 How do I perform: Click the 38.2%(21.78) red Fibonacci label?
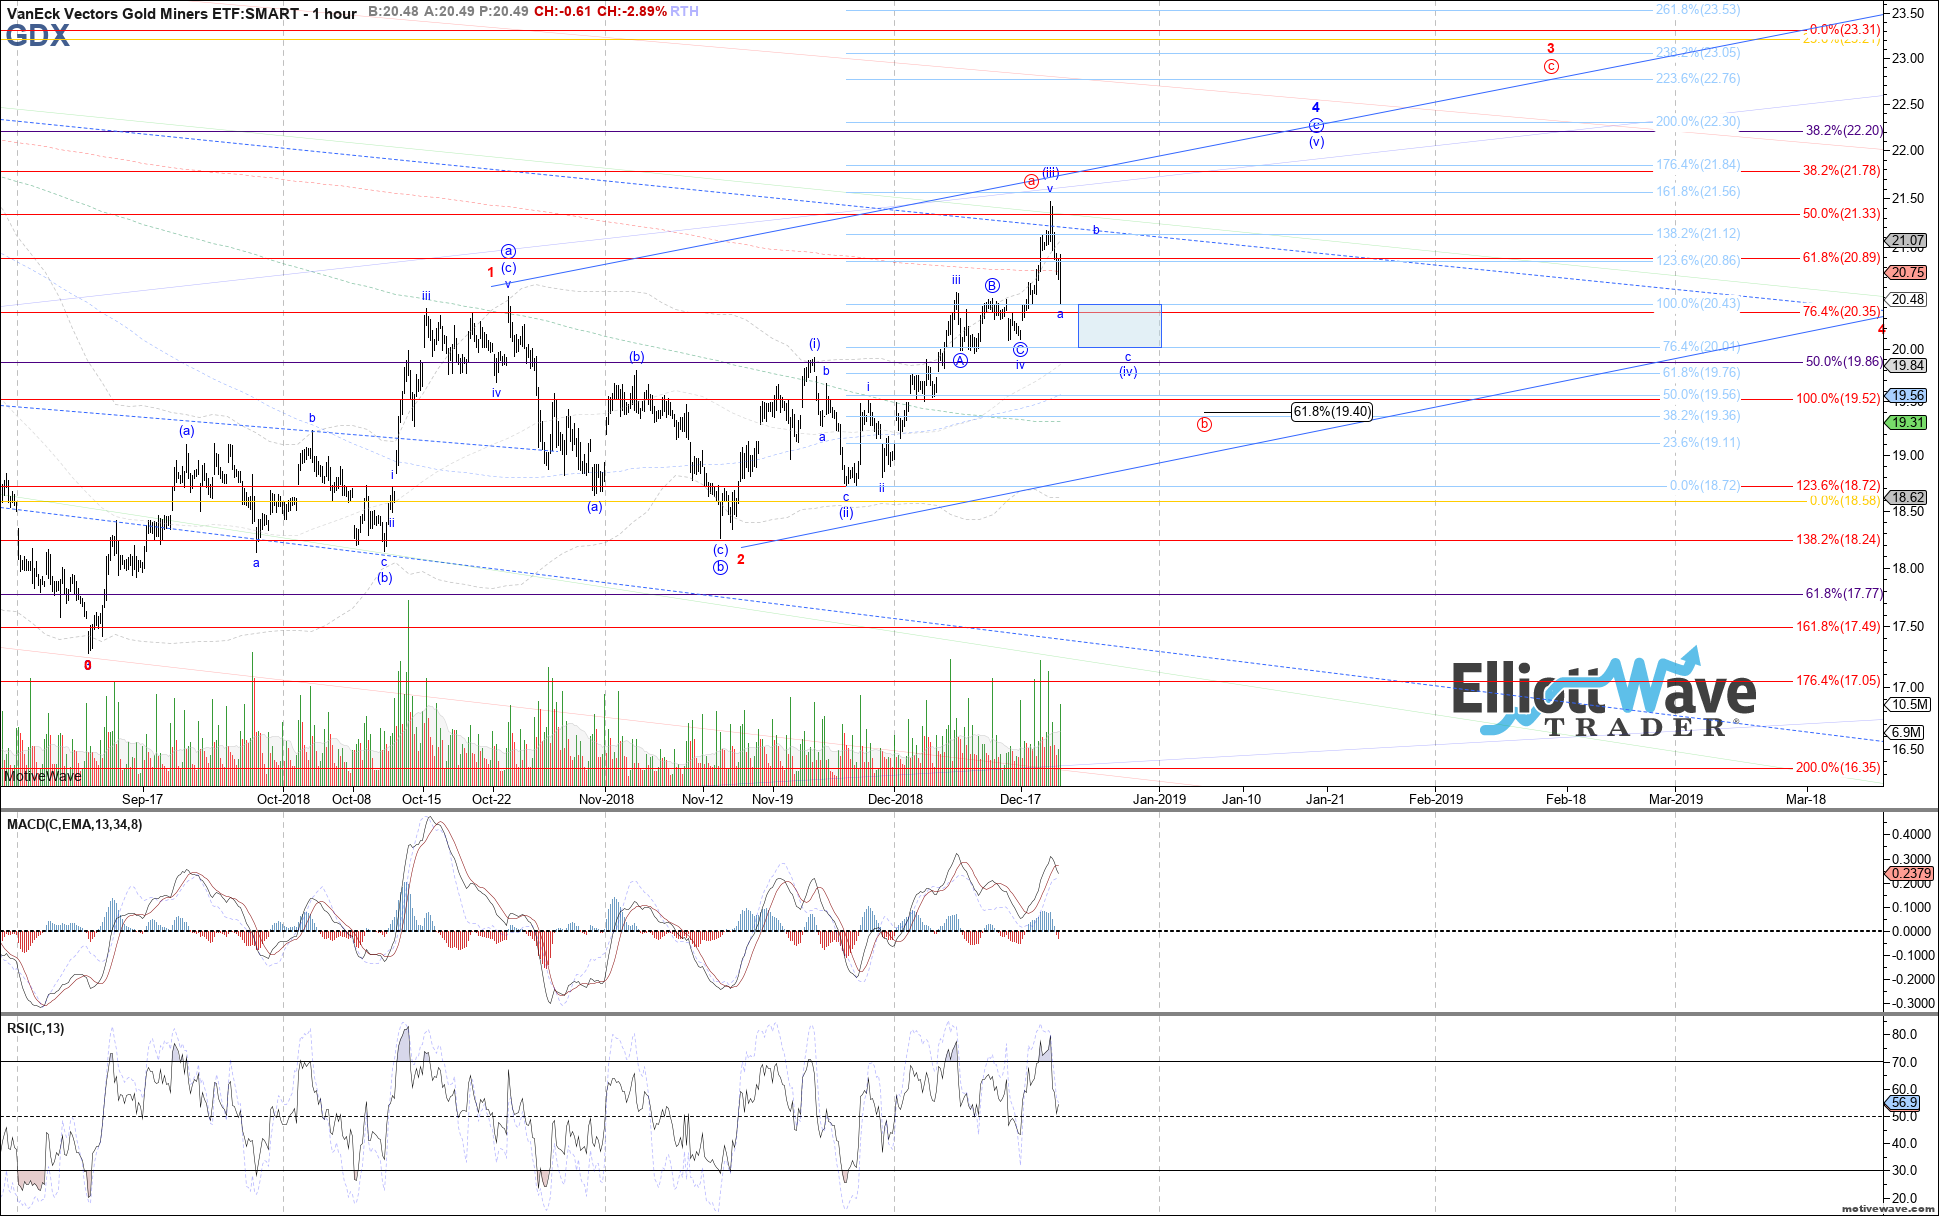[1842, 171]
